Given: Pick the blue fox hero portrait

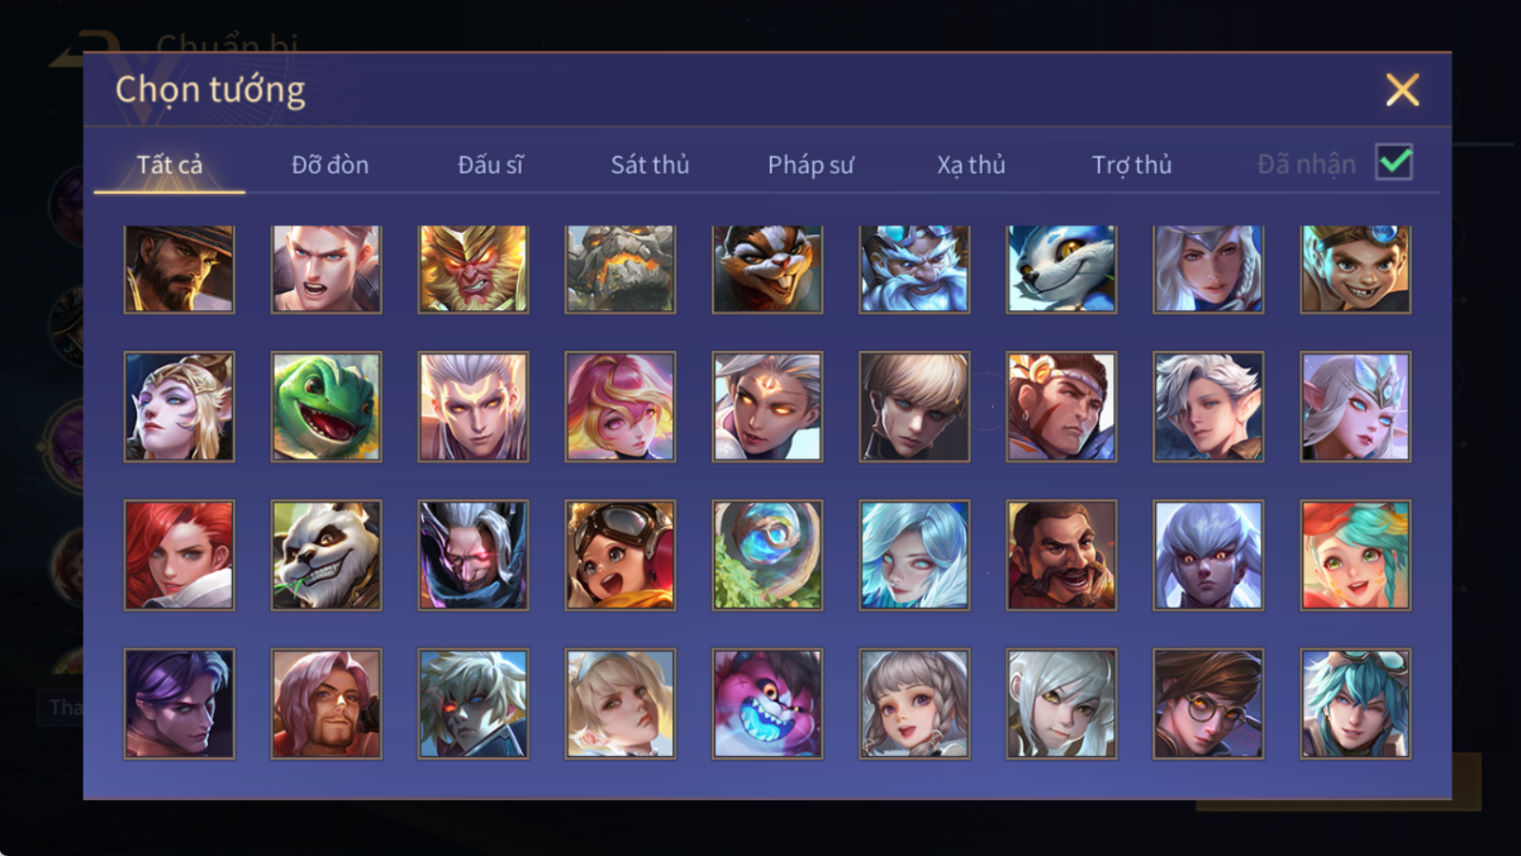Looking at the screenshot, I should coord(1061,268).
